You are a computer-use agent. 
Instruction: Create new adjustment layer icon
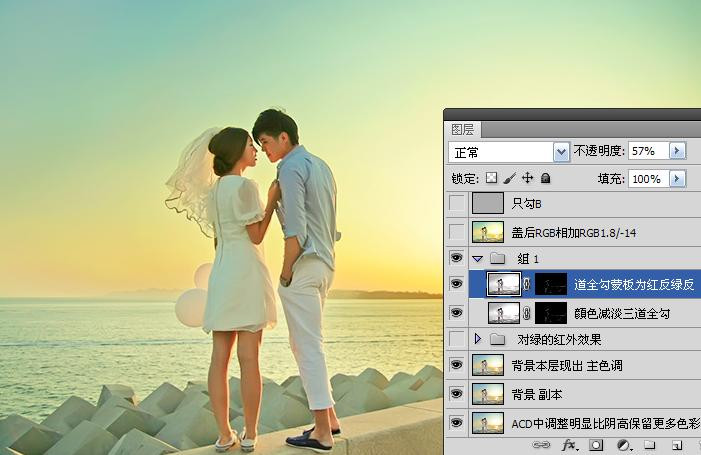coord(623,445)
